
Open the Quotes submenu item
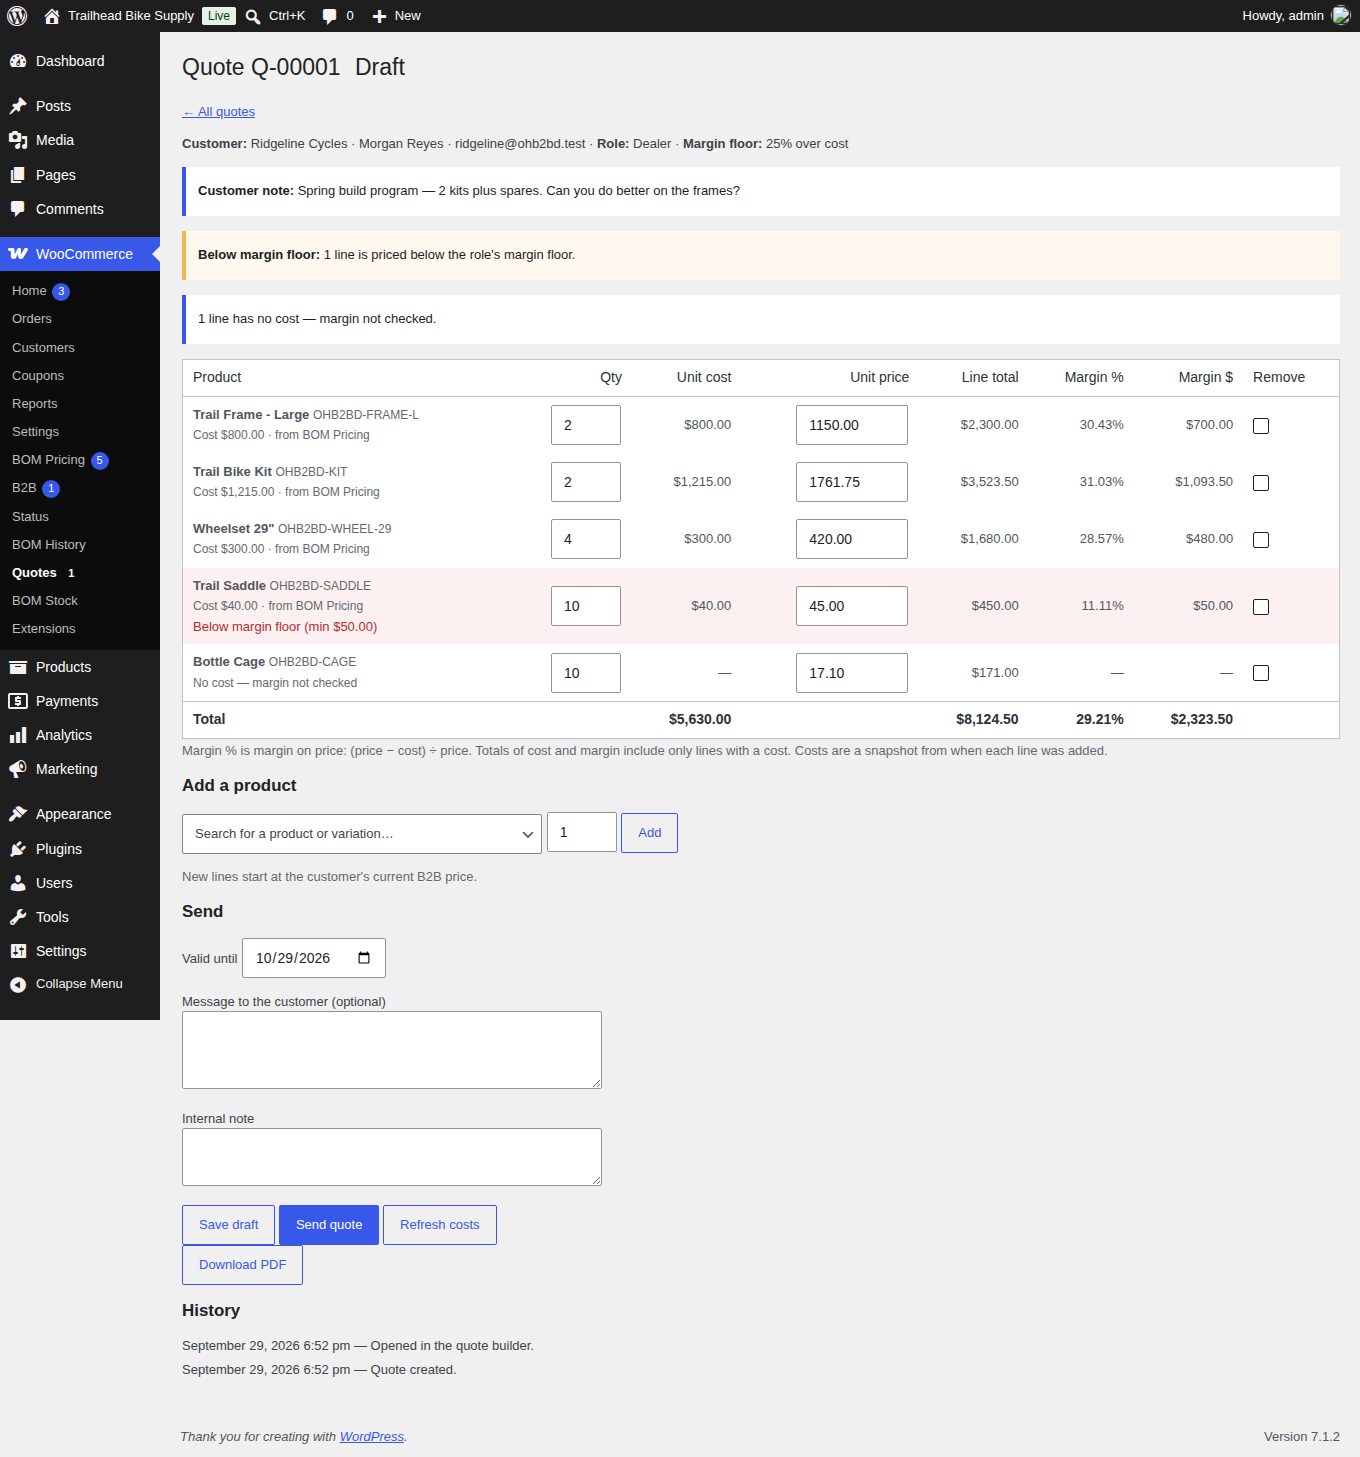(34, 573)
